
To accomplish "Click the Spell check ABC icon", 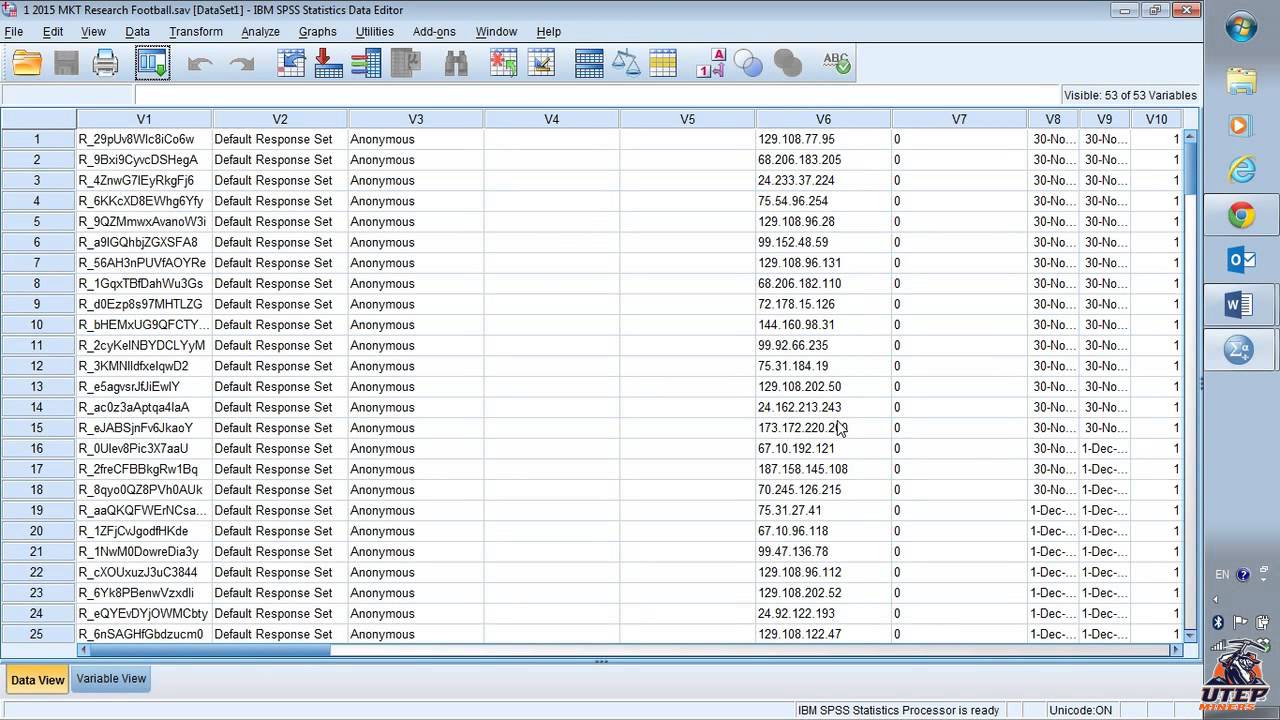I will pos(836,63).
